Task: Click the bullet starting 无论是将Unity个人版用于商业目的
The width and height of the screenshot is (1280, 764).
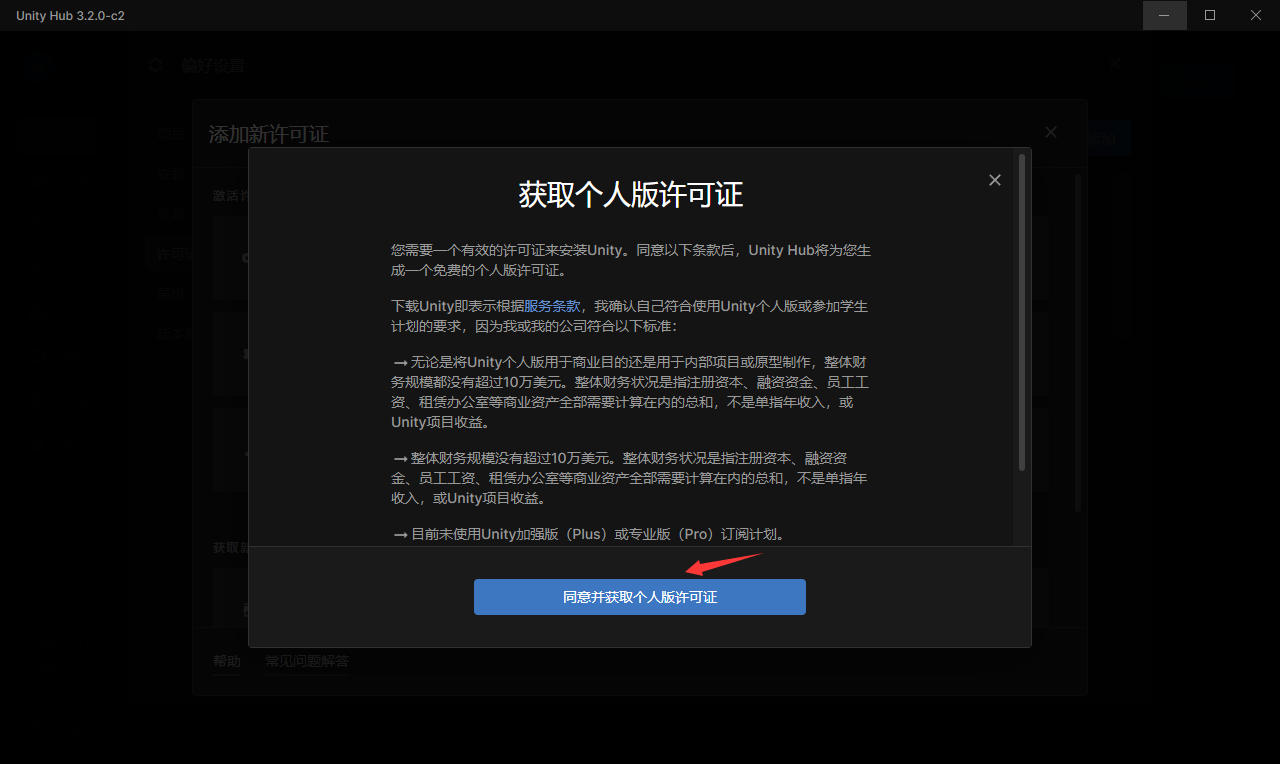Action: (631, 392)
